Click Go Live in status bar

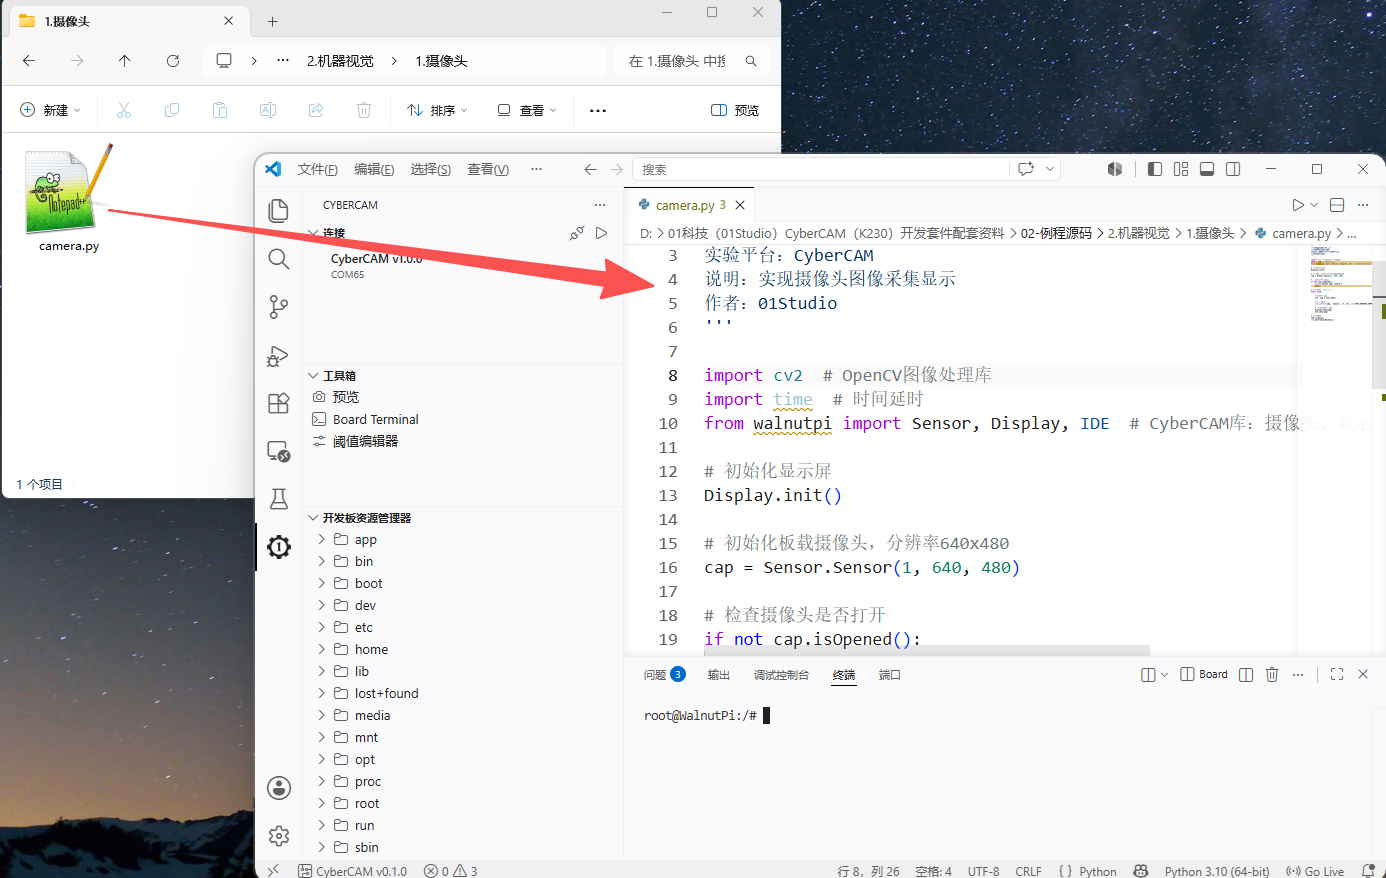[x=1315, y=871]
